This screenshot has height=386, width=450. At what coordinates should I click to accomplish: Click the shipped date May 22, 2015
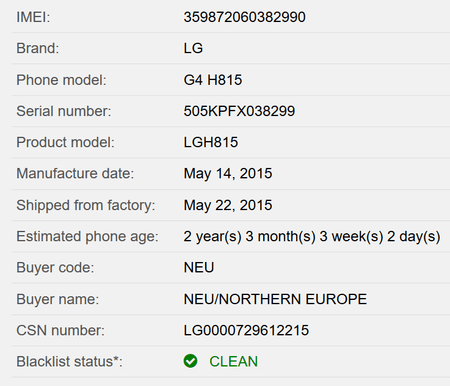coord(228,205)
